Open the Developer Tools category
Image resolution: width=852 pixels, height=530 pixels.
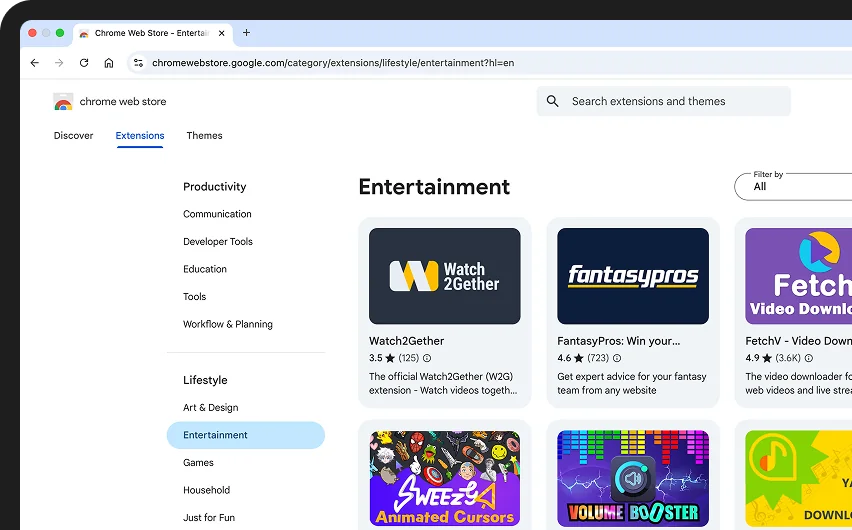[x=218, y=241]
